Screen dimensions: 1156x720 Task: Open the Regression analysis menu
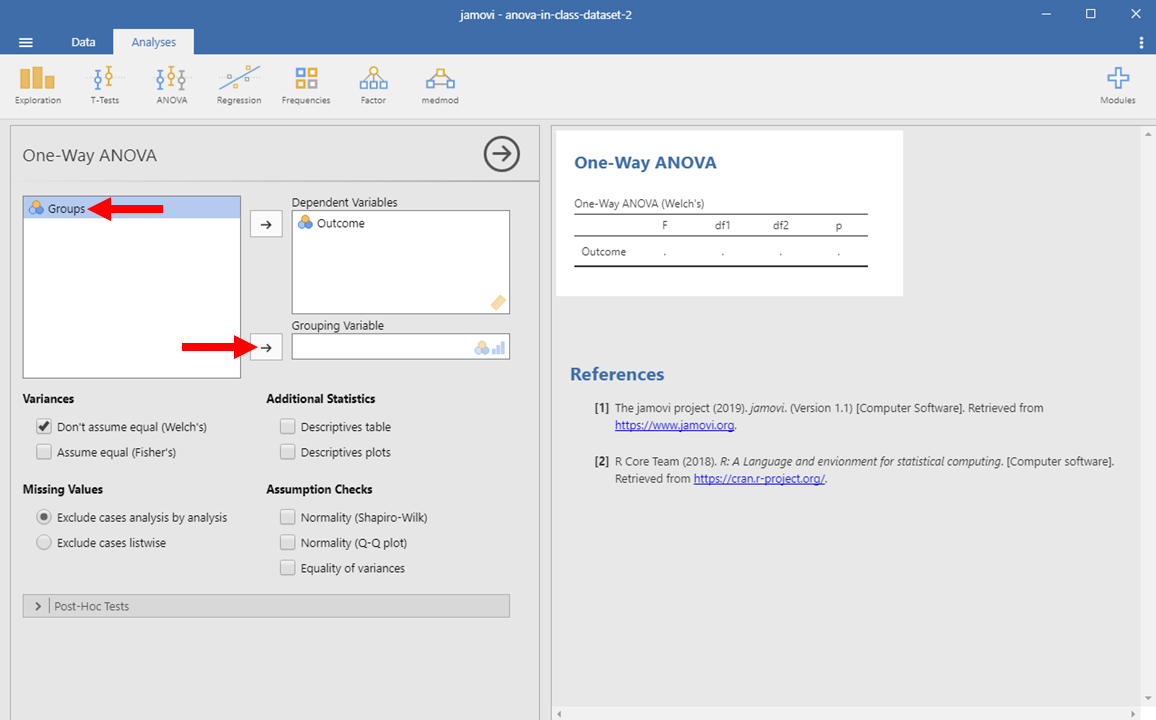tap(239, 84)
